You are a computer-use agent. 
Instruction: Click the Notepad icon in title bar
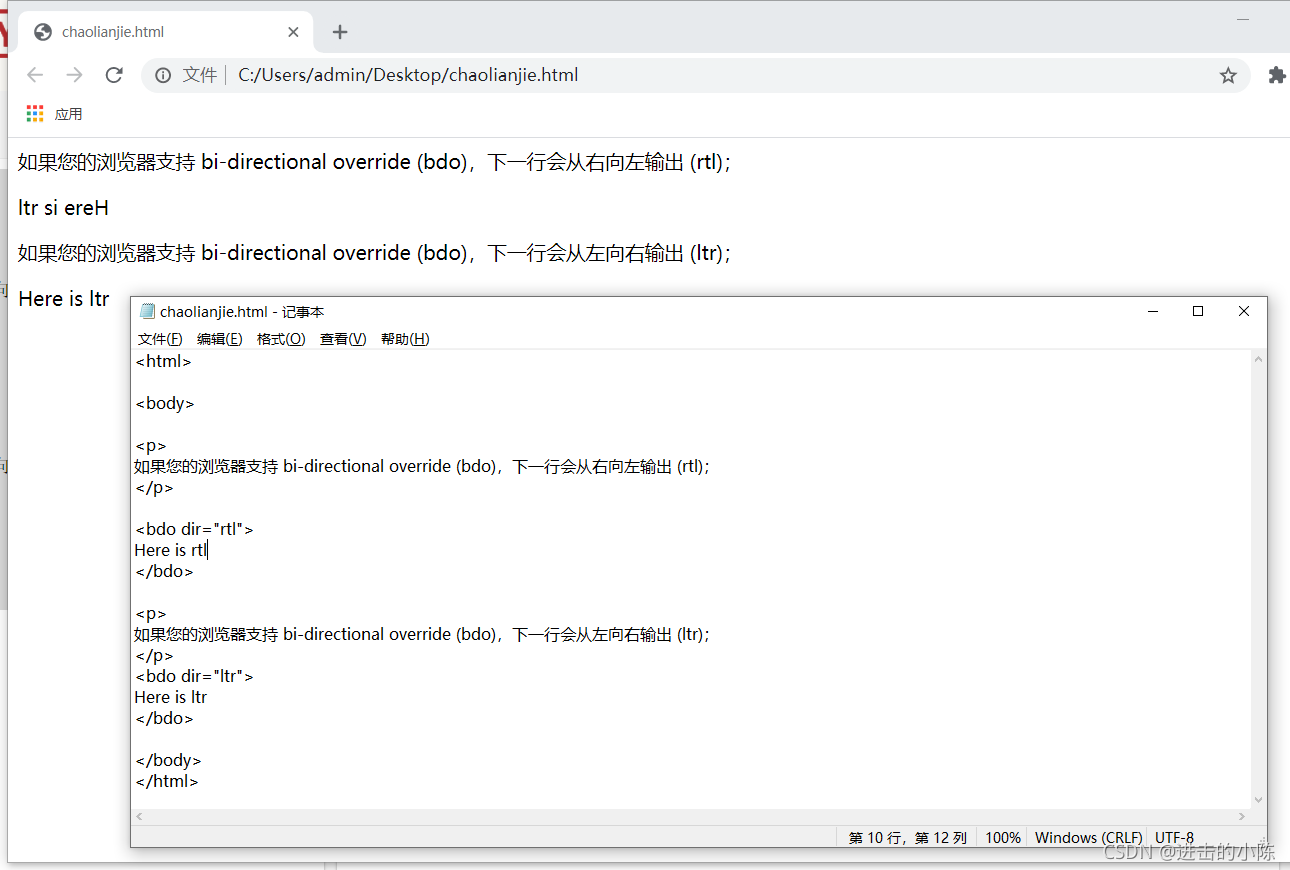(147, 312)
